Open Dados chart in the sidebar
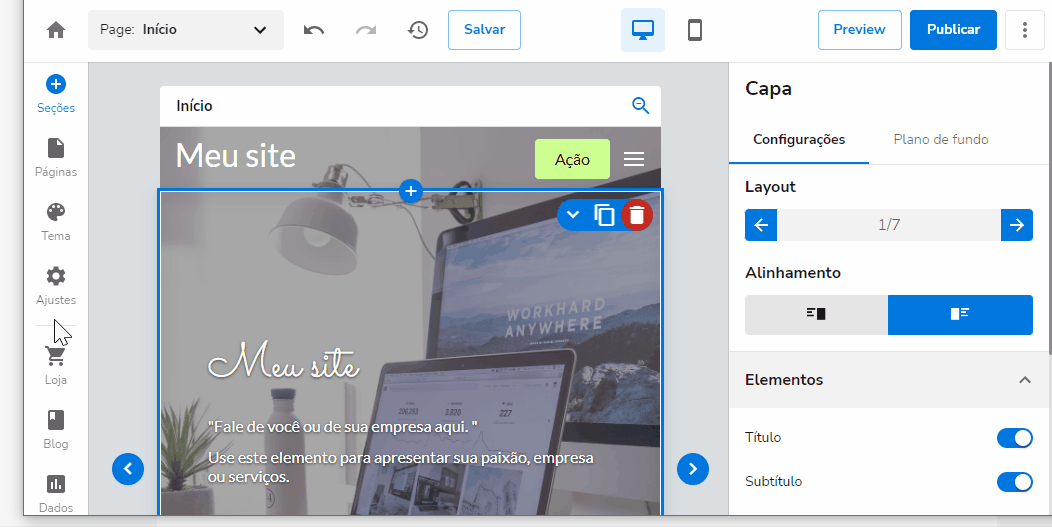 56,493
